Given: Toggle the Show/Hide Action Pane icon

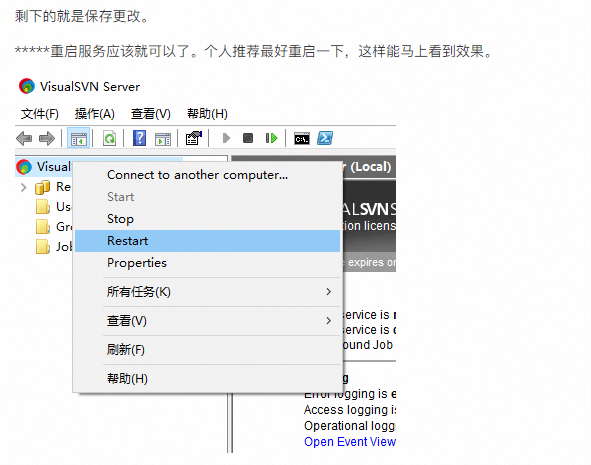Looking at the screenshot, I should point(163,138).
